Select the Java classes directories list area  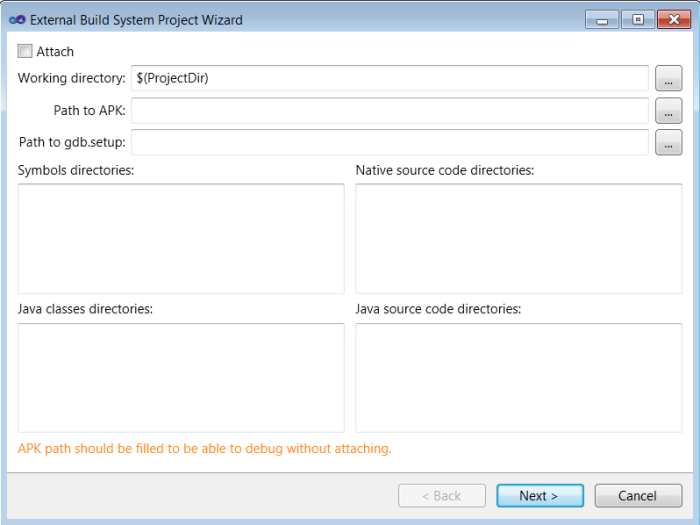click(x=181, y=377)
